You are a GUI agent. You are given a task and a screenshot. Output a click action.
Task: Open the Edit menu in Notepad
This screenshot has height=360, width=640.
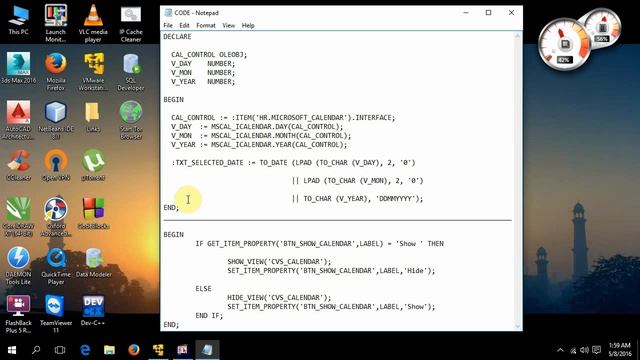coord(184,25)
